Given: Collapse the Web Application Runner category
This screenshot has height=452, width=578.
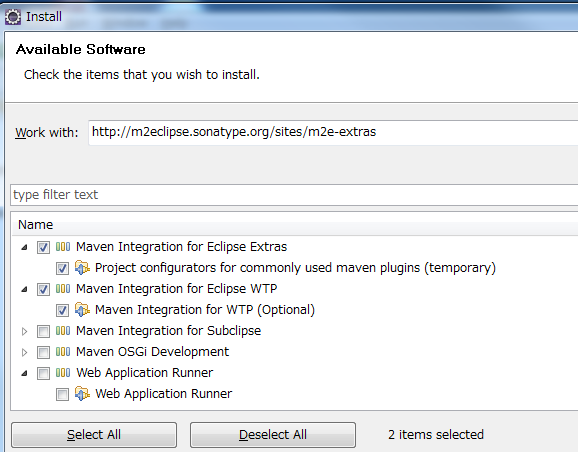Looking at the screenshot, I should point(24,373).
